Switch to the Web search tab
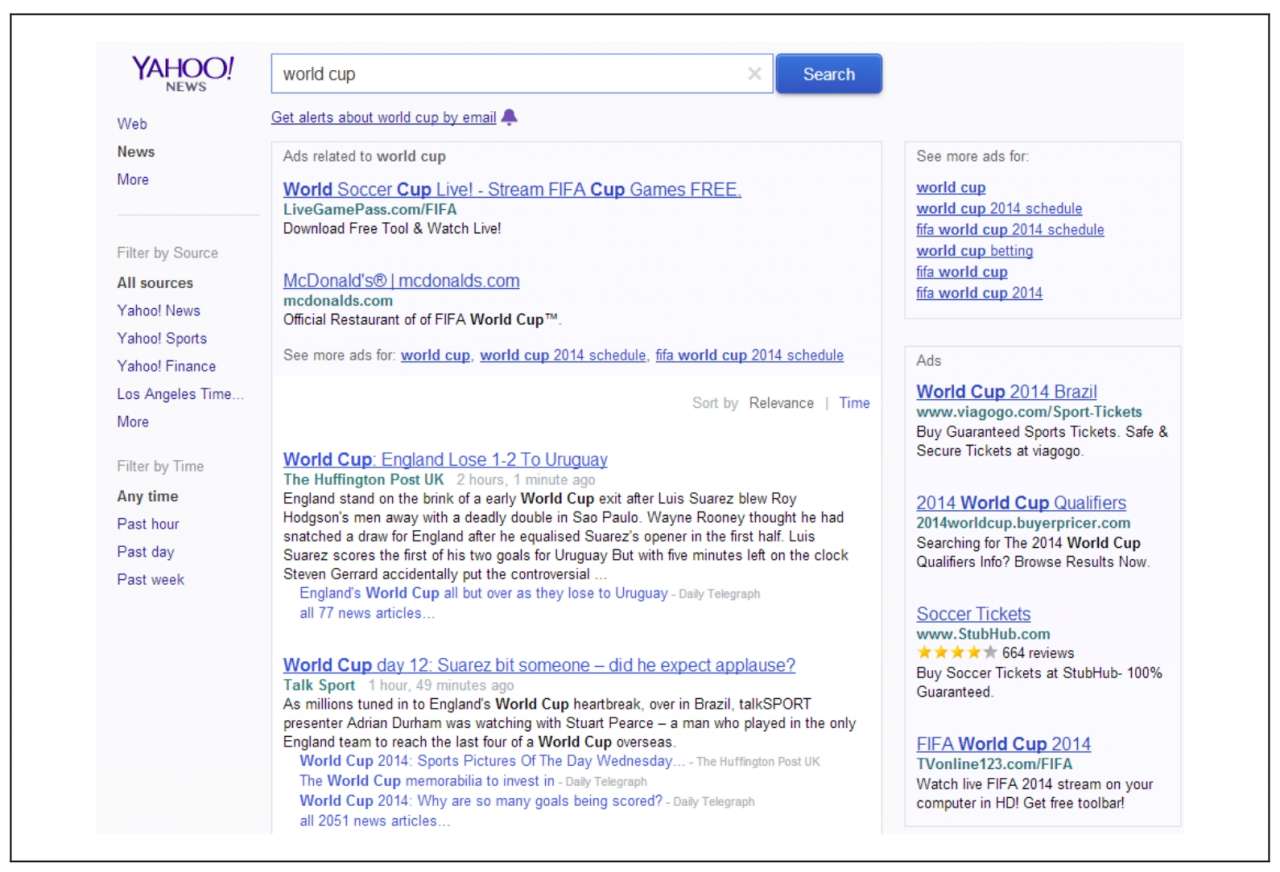 (x=132, y=124)
